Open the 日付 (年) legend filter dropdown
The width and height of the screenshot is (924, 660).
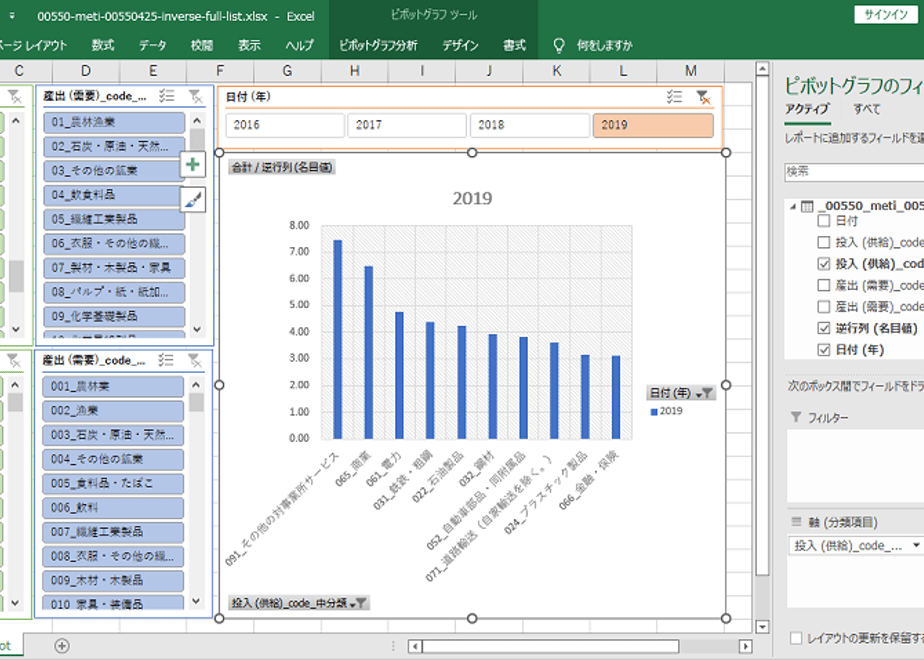click(x=681, y=393)
